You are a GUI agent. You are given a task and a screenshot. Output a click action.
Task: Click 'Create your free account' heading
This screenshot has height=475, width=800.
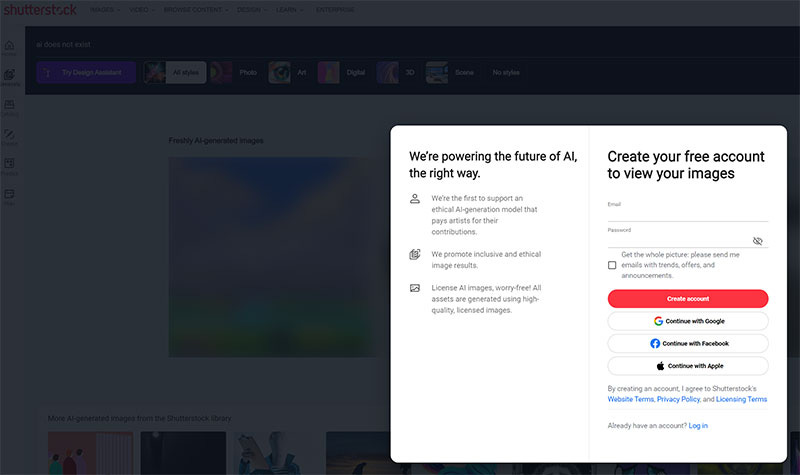click(x=686, y=165)
